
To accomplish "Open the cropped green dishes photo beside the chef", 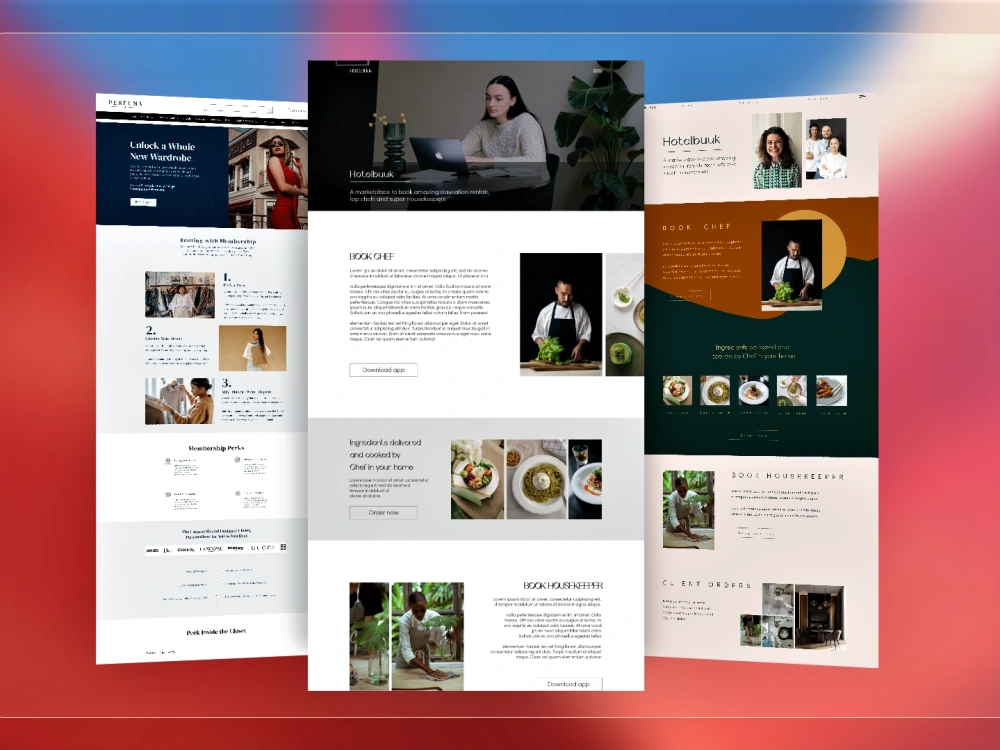I will pyautogui.click(x=624, y=314).
